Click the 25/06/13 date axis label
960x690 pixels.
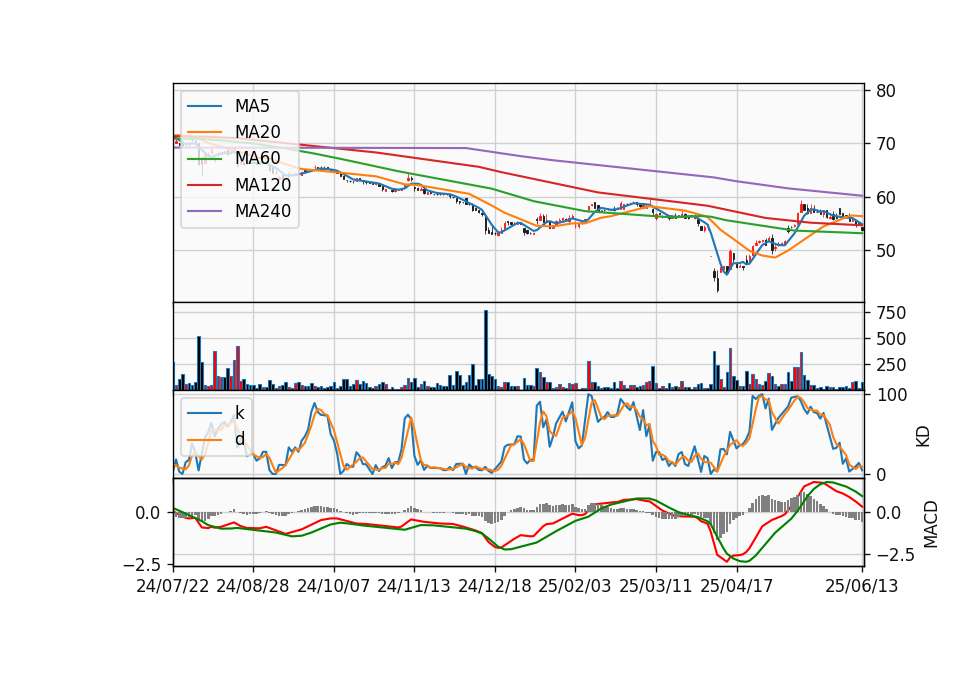click(x=862, y=586)
